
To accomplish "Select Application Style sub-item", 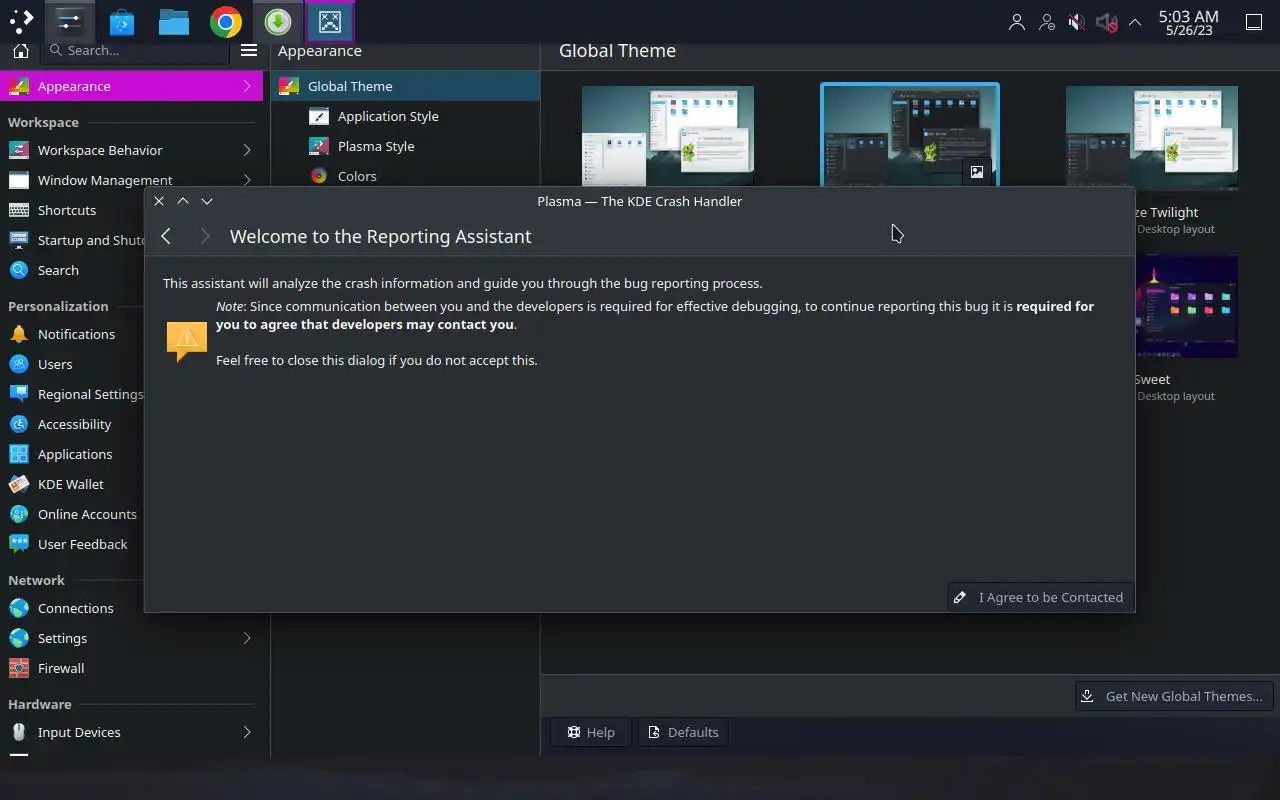I will tap(405, 116).
